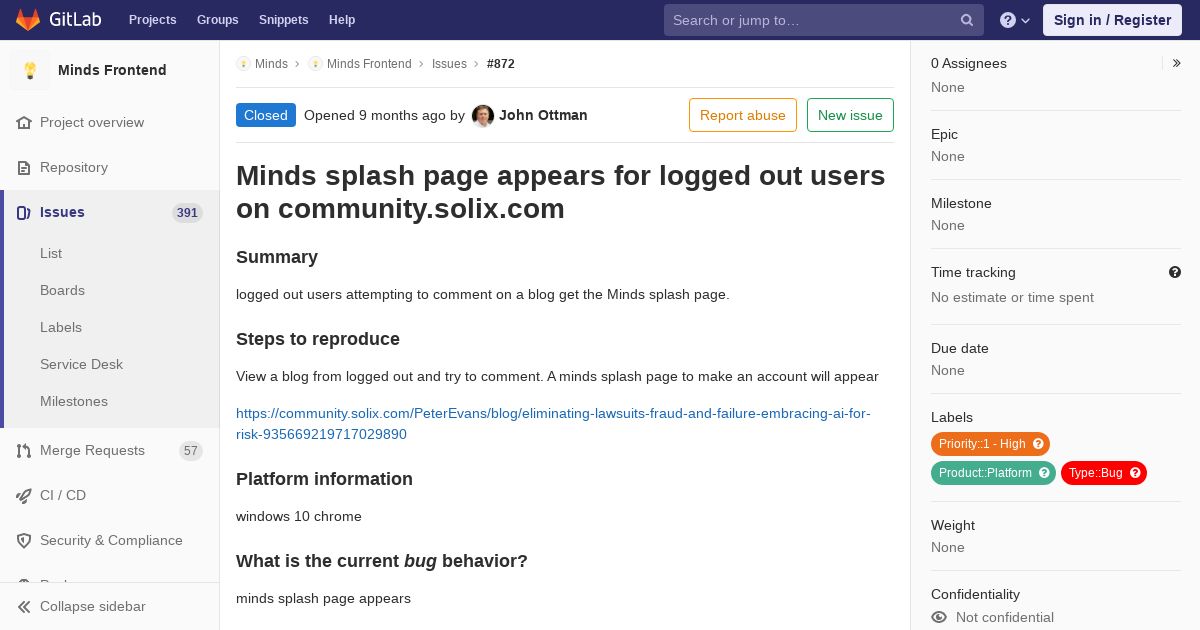Image resolution: width=1200 pixels, height=630 pixels.
Task: Click the search magnifier icon
Action: click(967, 20)
